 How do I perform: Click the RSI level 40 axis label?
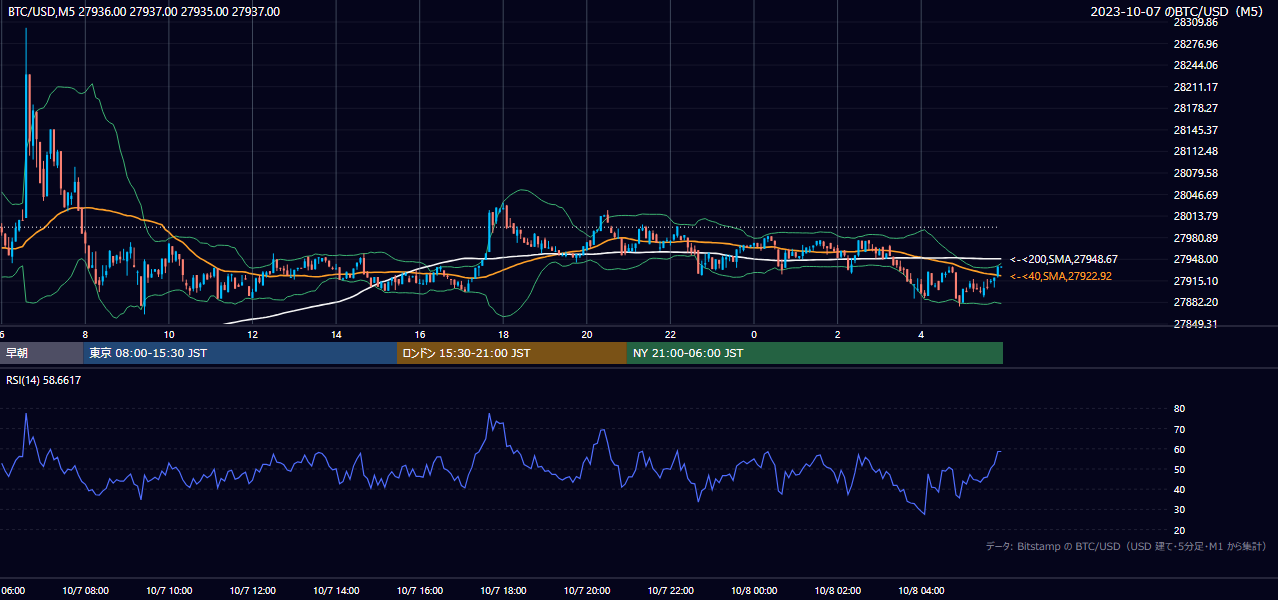tap(1179, 489)
